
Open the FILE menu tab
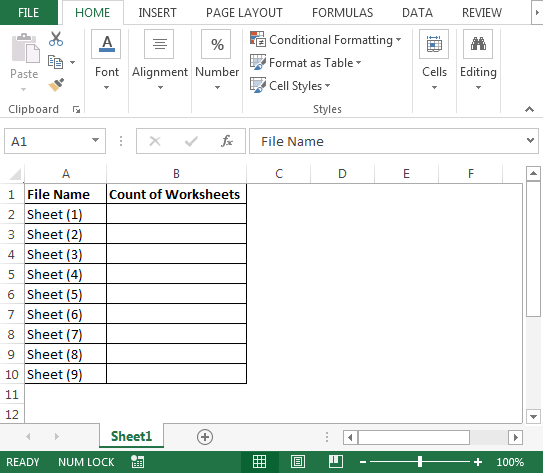[x=28, y=13]
